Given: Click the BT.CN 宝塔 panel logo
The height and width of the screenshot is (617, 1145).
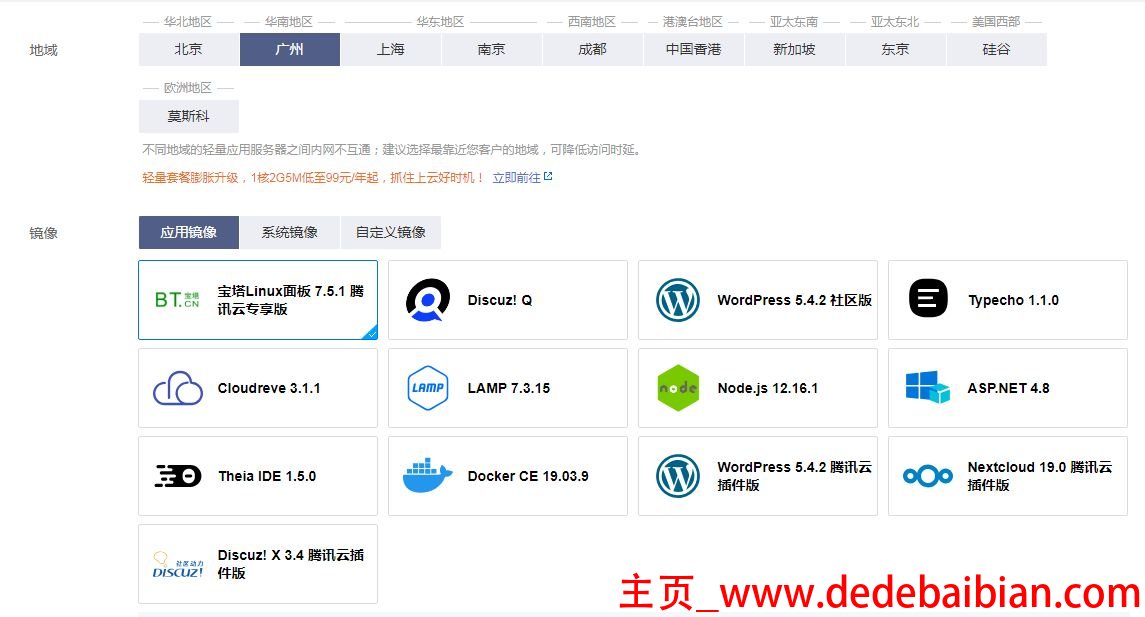Looking at the screenshot, I should pyautogui.click(x=177, y=299).
